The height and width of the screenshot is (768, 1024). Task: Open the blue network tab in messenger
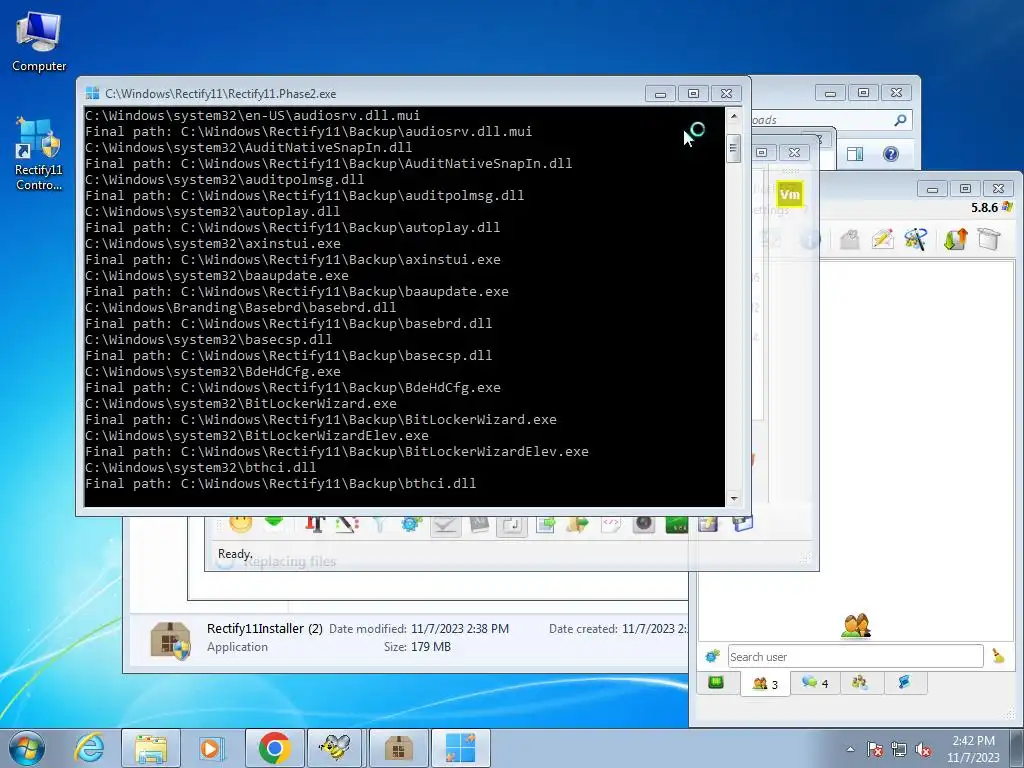click(904, 682)
